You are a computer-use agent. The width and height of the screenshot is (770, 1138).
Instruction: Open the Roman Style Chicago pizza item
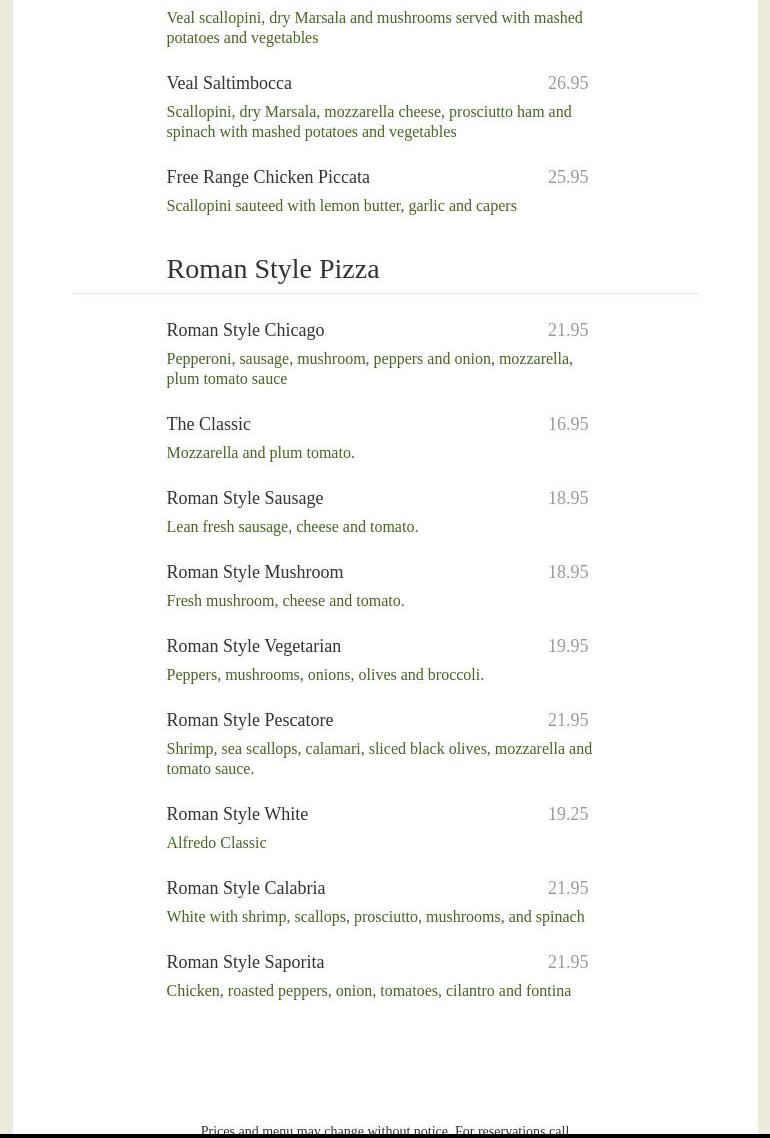pos(245,330)
